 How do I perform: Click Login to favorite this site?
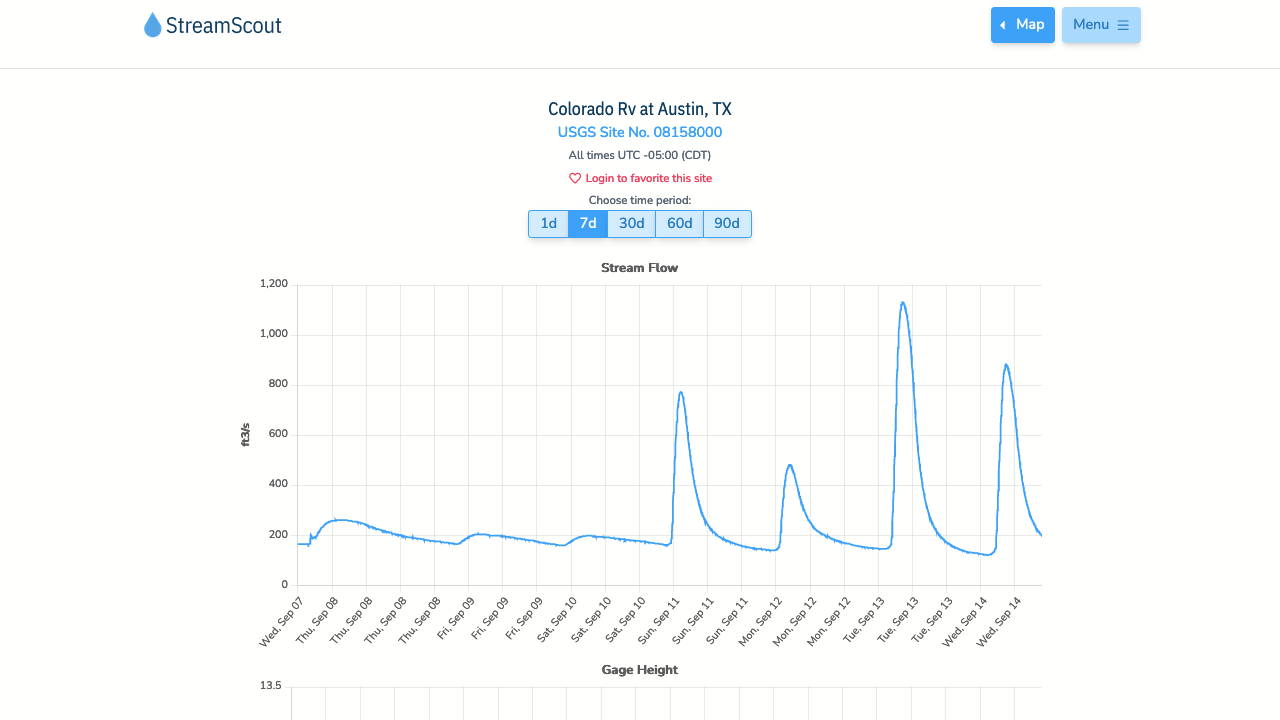649,178
